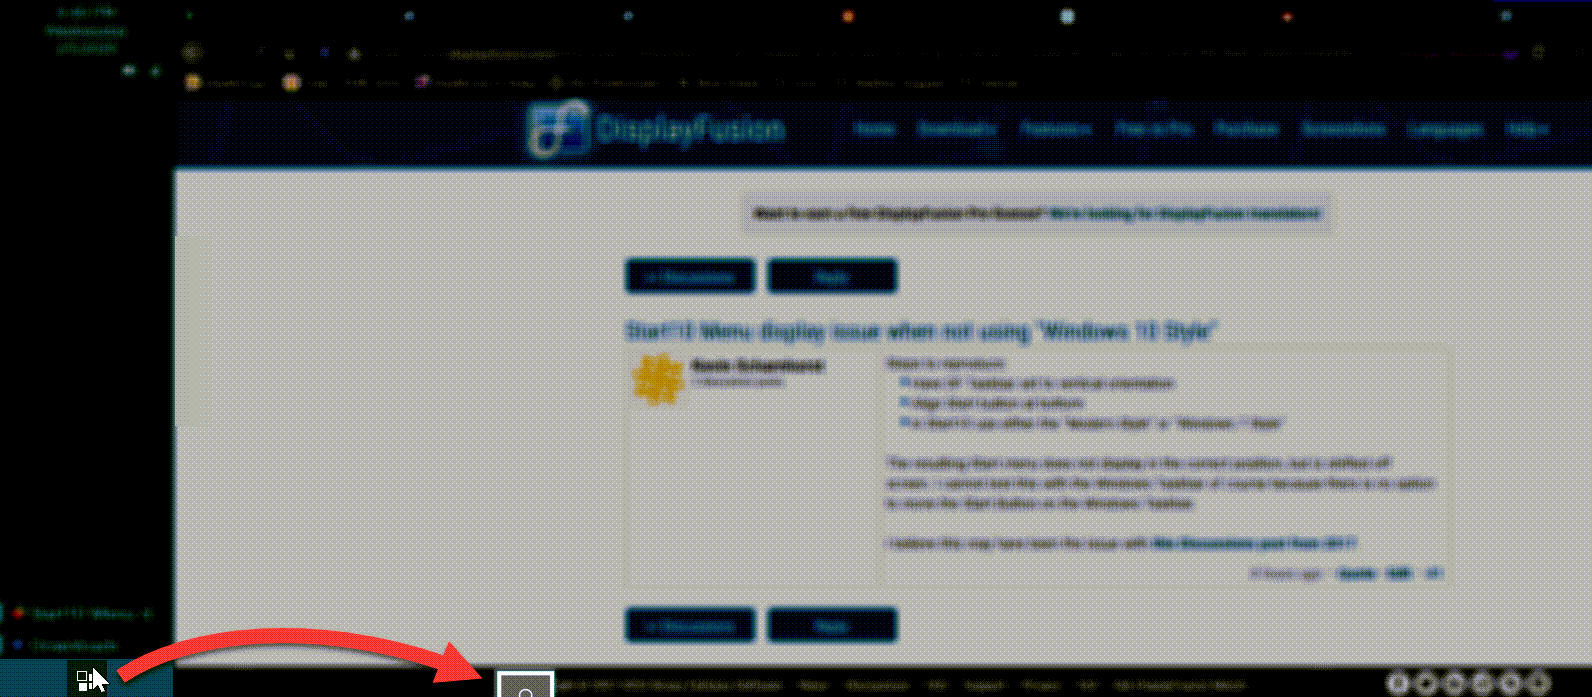The width and height of the screenshot is (1592, 697).
Task: Open the post author's yellow avatar
Action: 658,380
